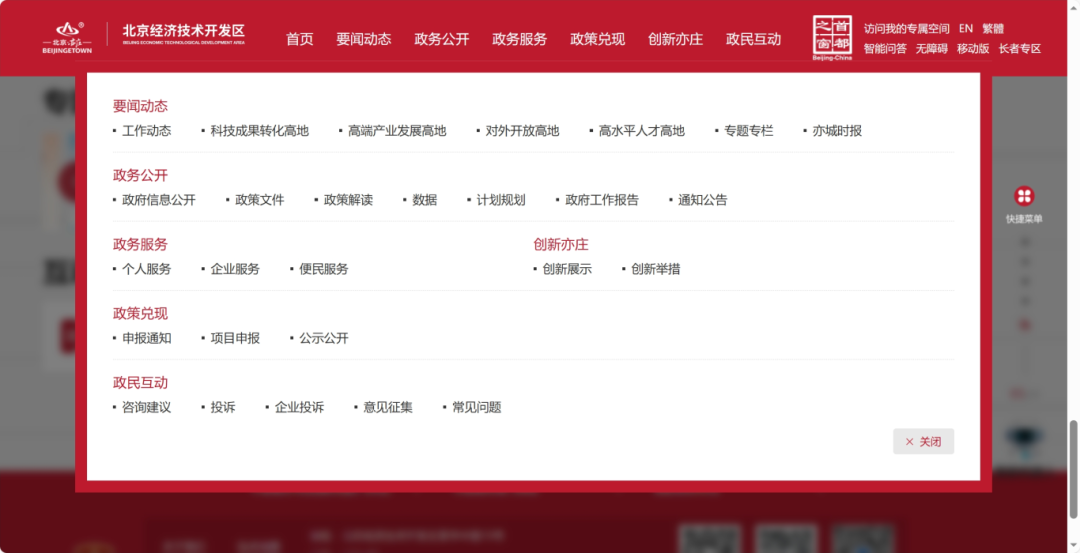The width and height of the screenshot is (1080, 553).
Task: Open 计划规划 link
Action: [501, 200]
